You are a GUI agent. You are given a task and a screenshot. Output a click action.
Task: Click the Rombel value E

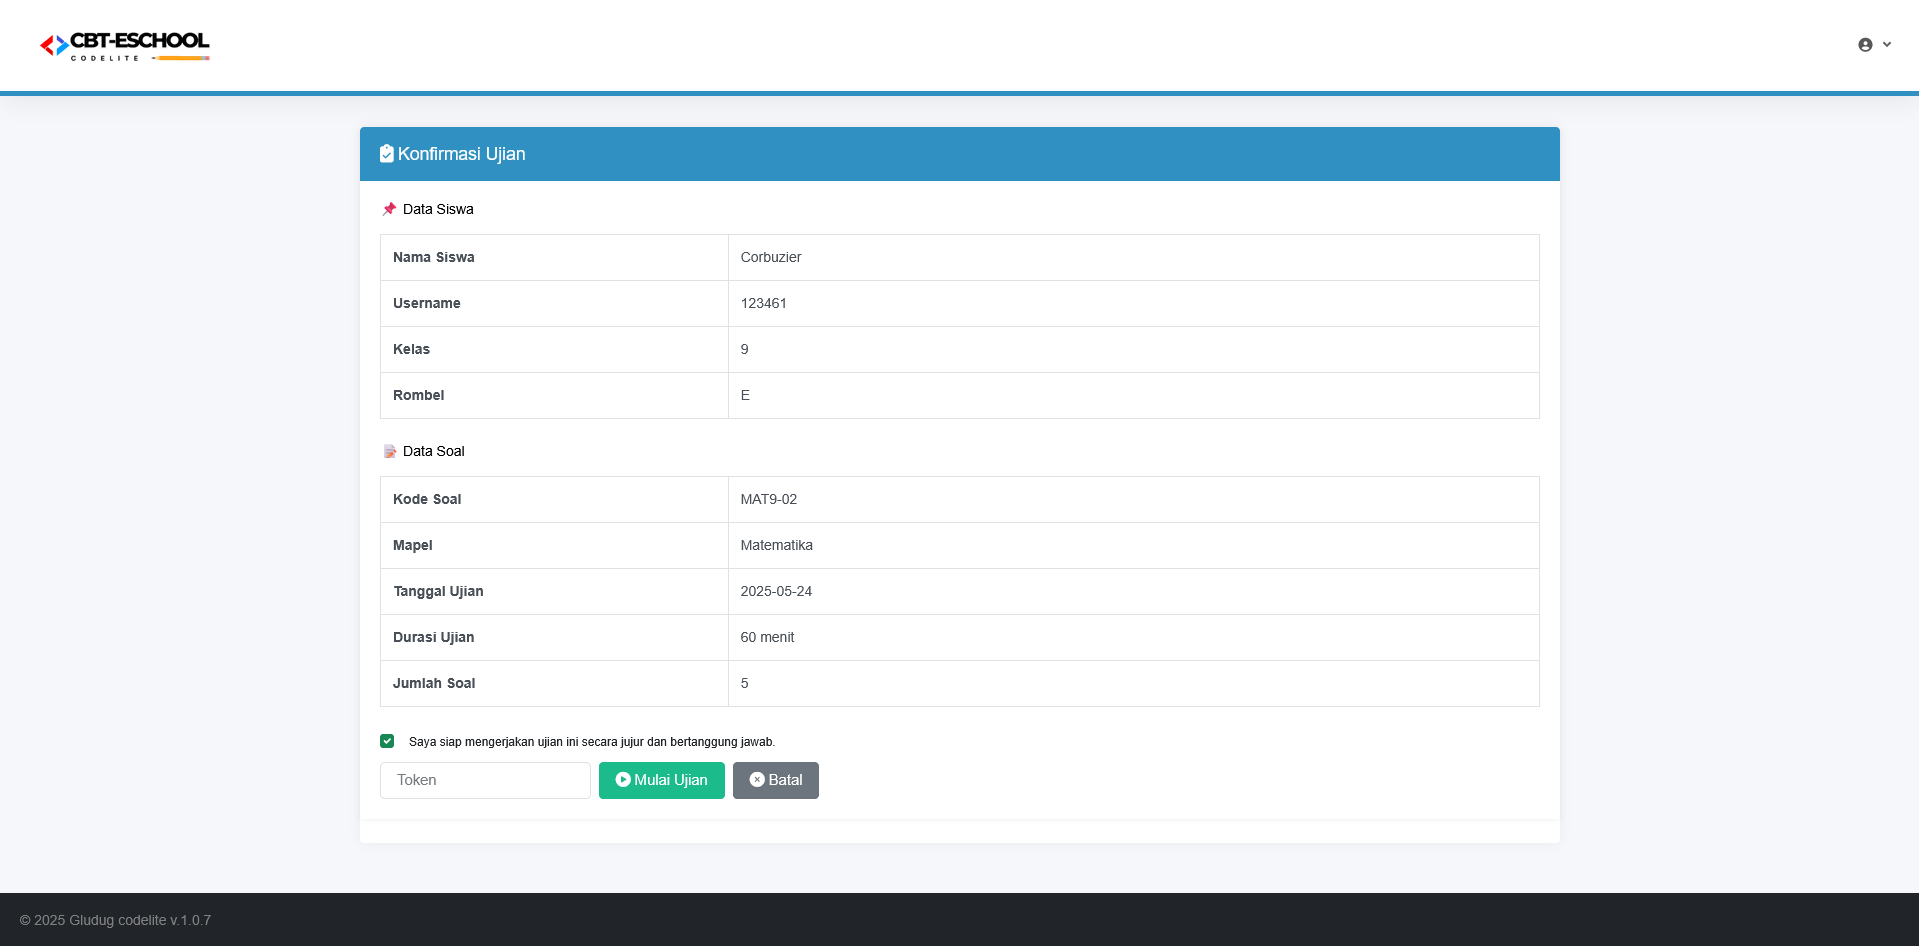745,395
